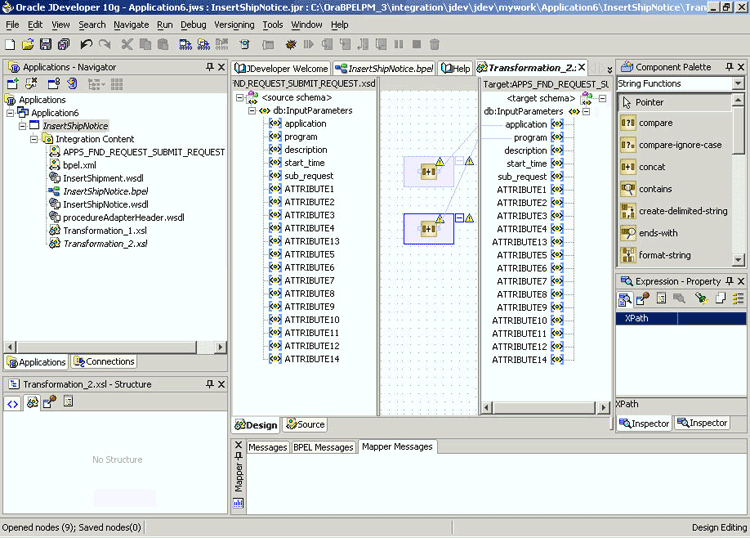Click the lower concat function node on canvas
Viewport: 750px width, 538px height.
429,229
